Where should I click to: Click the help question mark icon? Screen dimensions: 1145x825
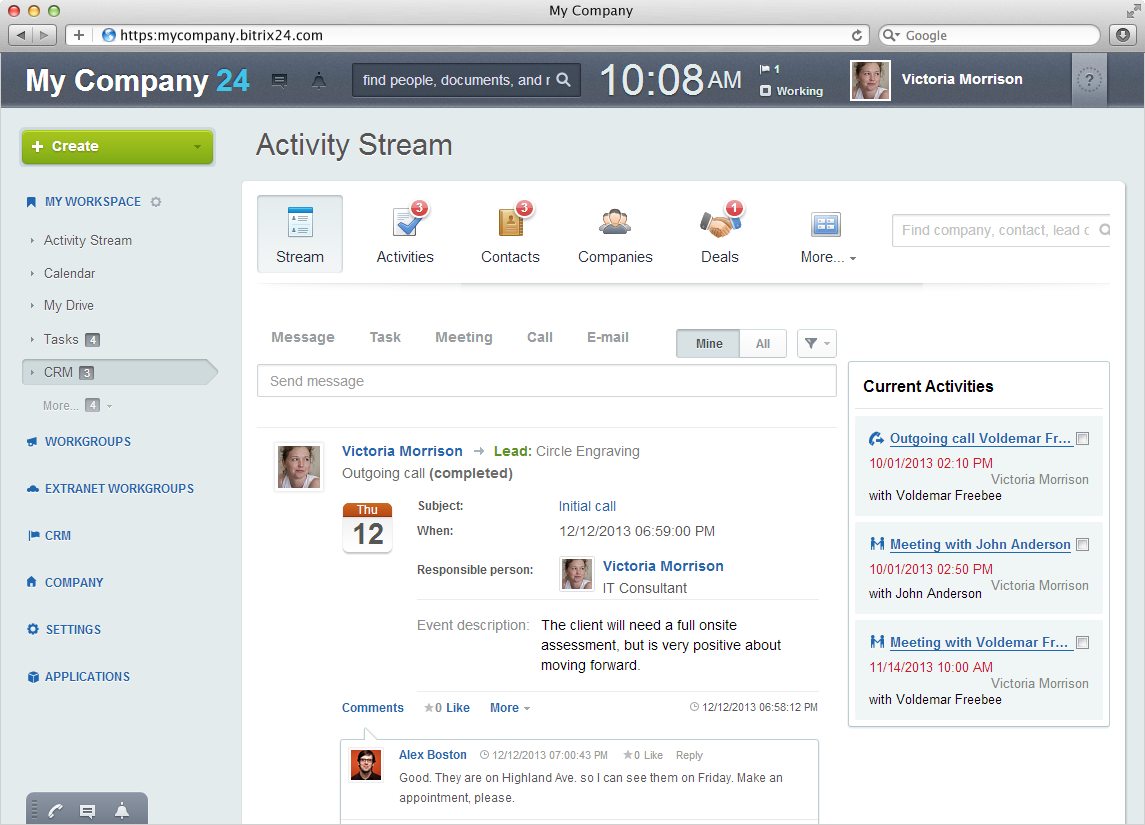pyautogui.click(x=1091, y=80)
